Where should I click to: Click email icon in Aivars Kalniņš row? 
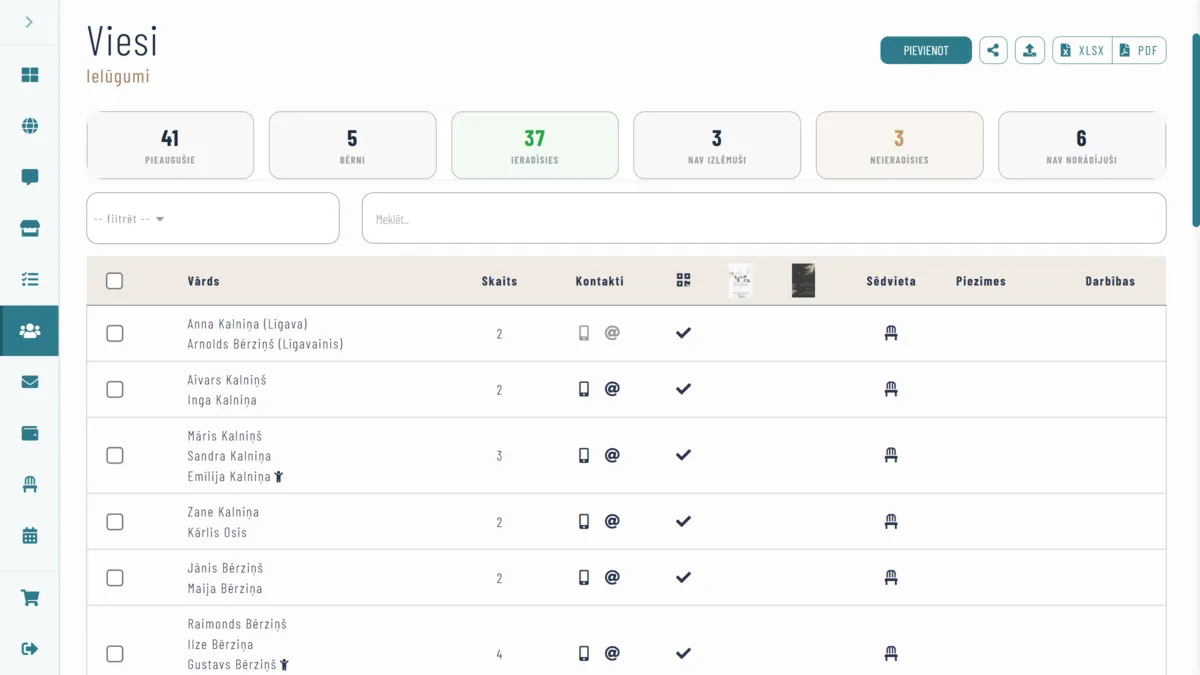[612, 389]
